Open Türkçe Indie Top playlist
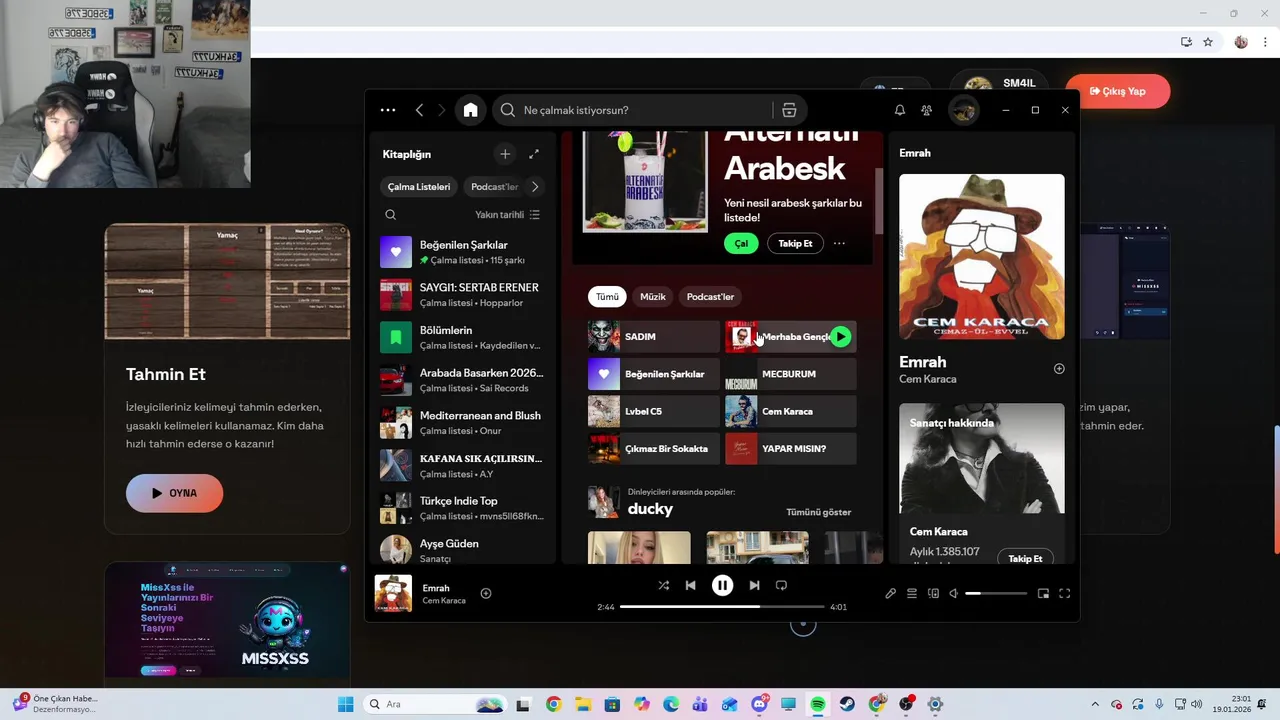 [463, 508]
